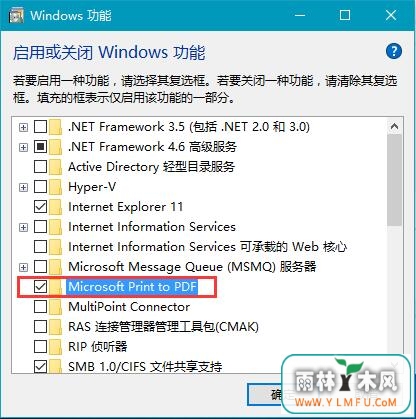416x419 pixels.
Task: Uncheck the Microsoft Print to PDF checkbox
Action: click(40, 287)
